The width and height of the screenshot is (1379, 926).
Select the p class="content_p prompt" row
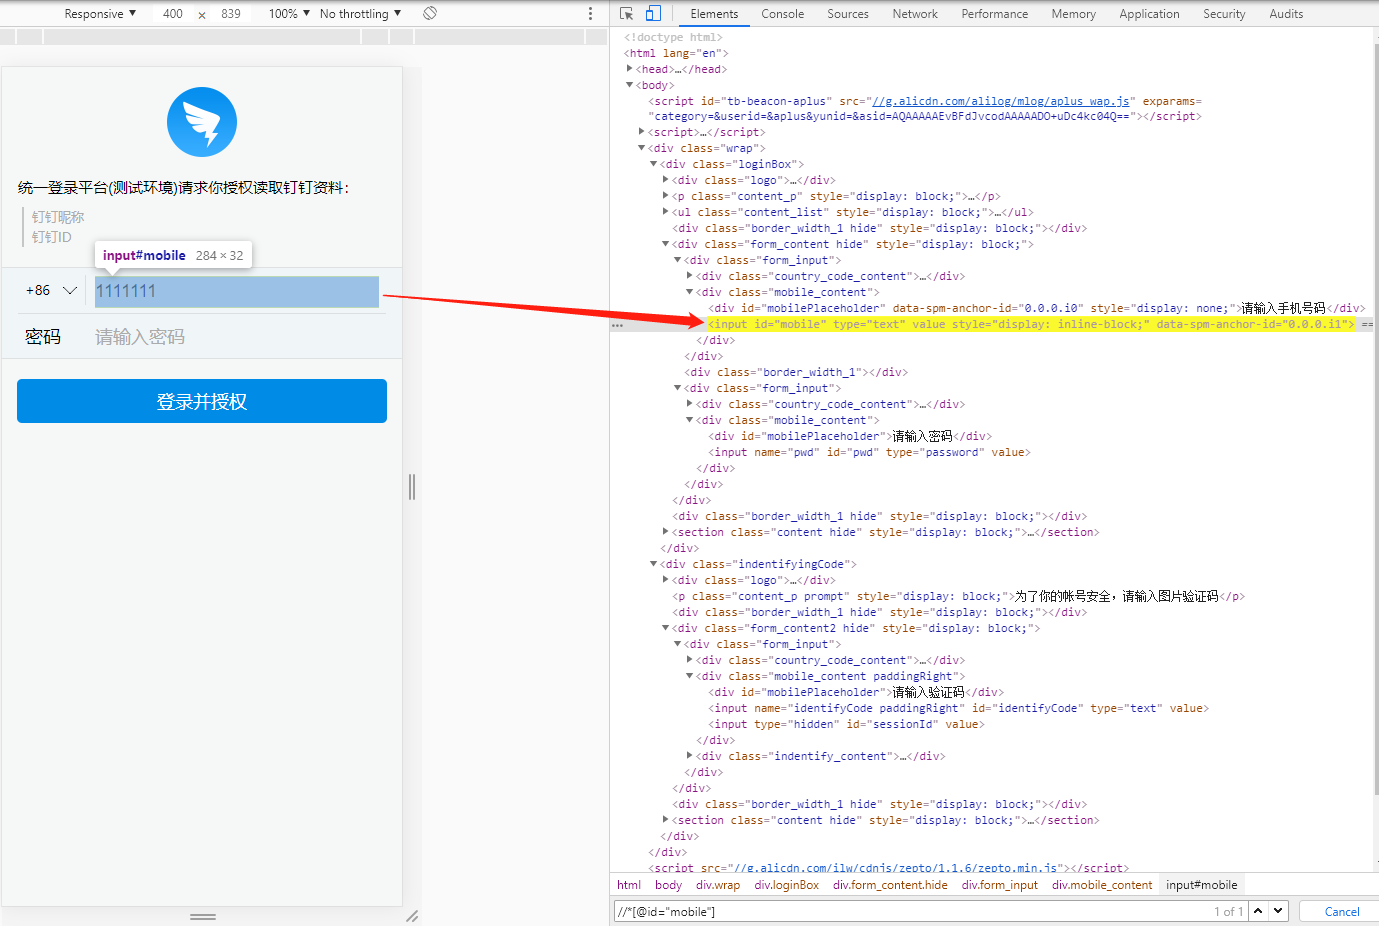(958, 596)
